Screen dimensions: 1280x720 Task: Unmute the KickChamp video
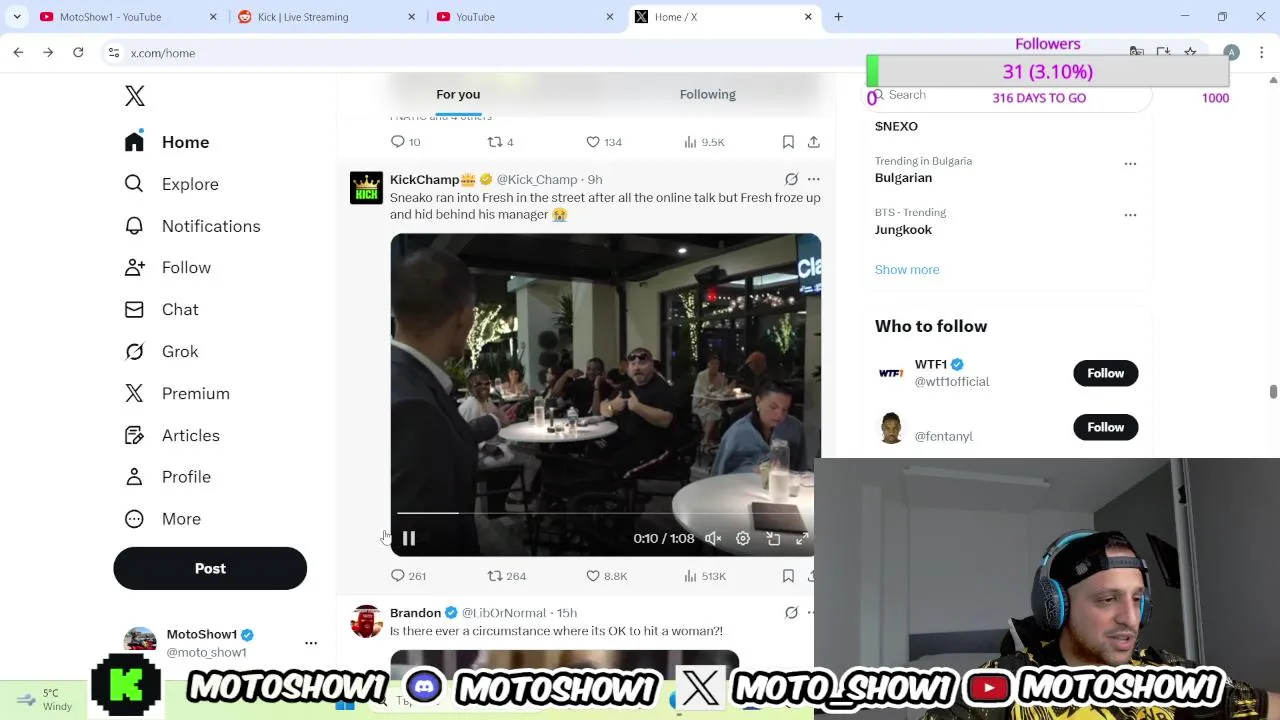[713, 538]
